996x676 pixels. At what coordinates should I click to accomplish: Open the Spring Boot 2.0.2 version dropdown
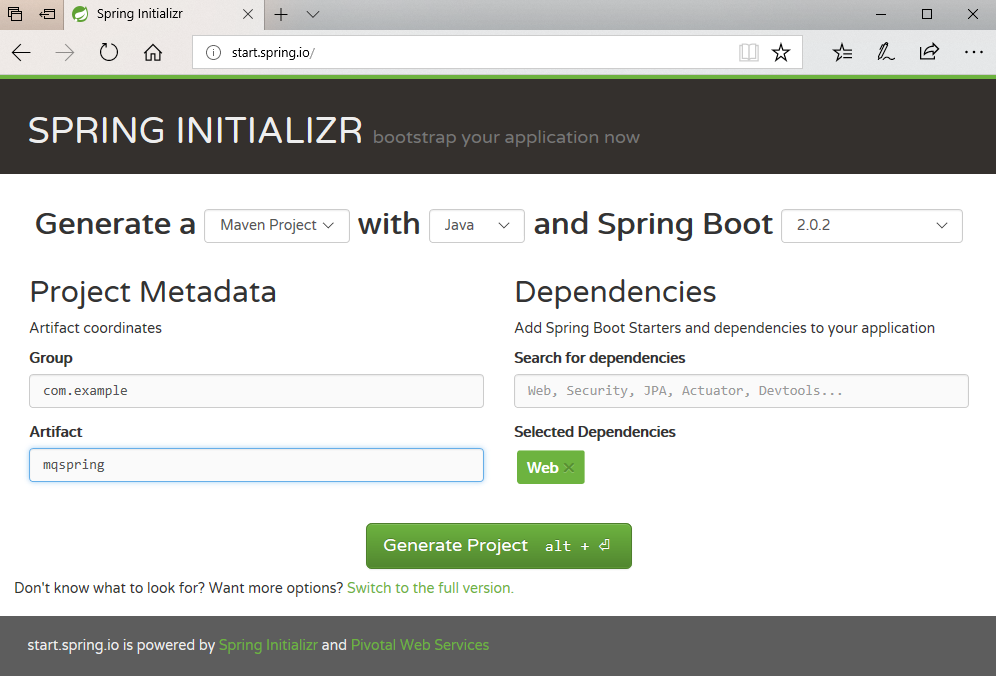coord(871,225)
